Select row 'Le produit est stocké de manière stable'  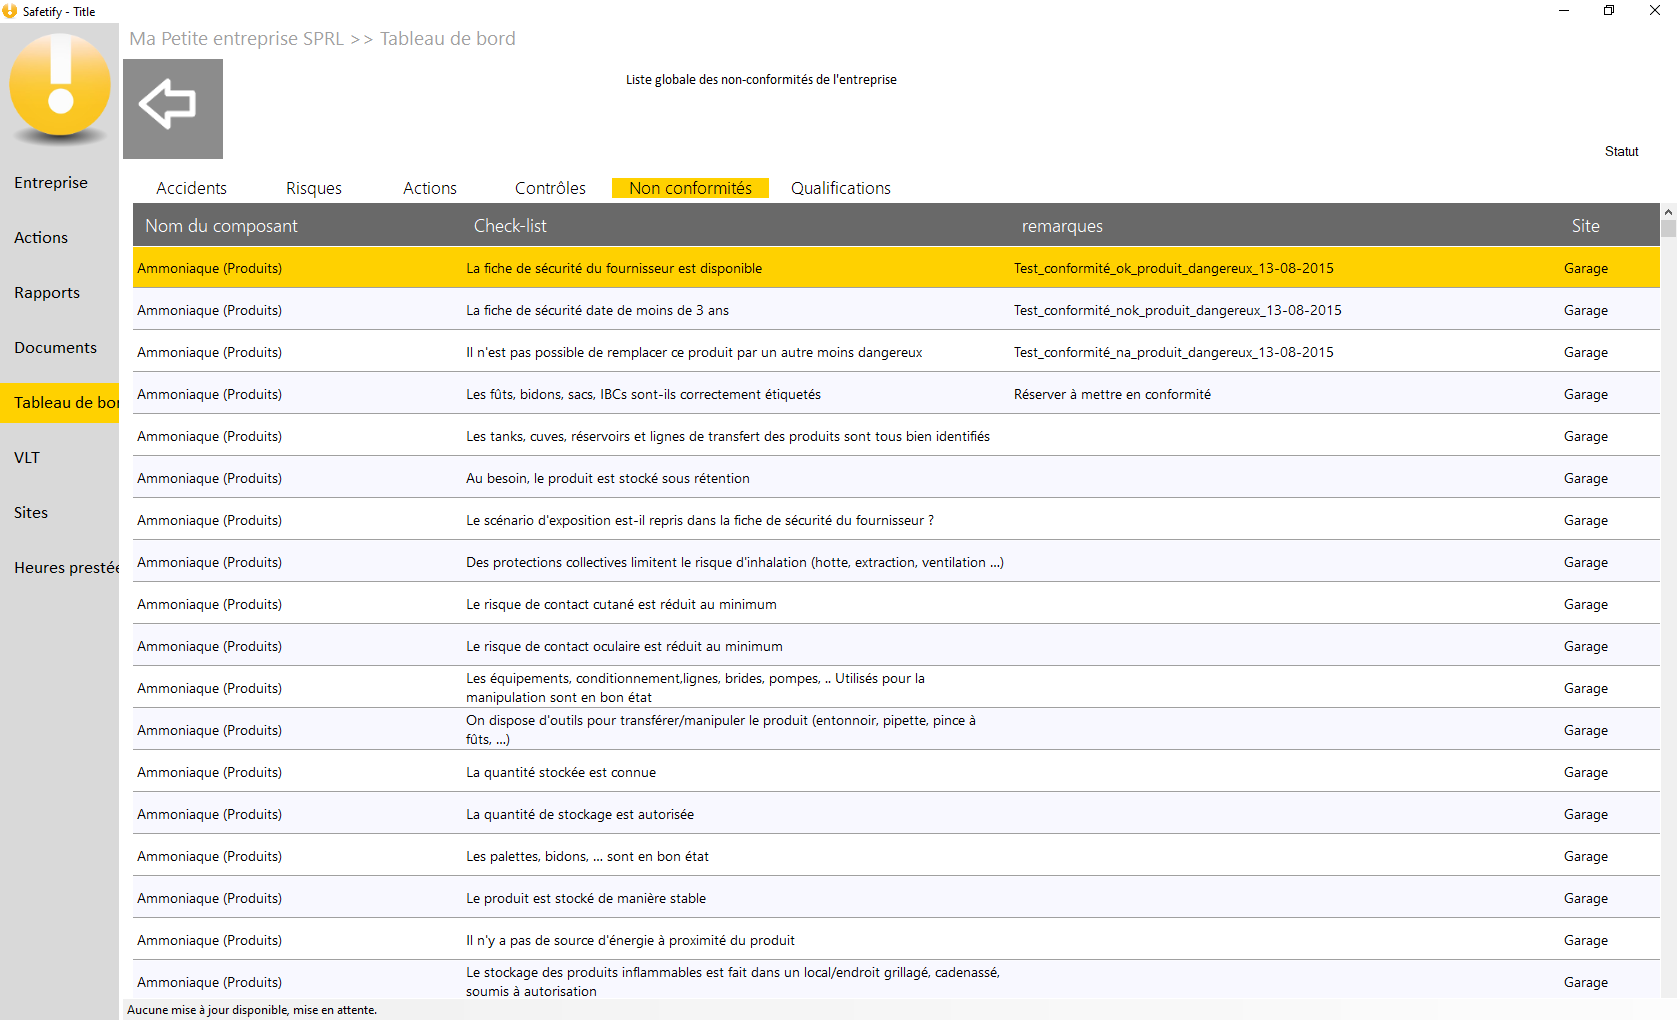click(x=896, y=898)
